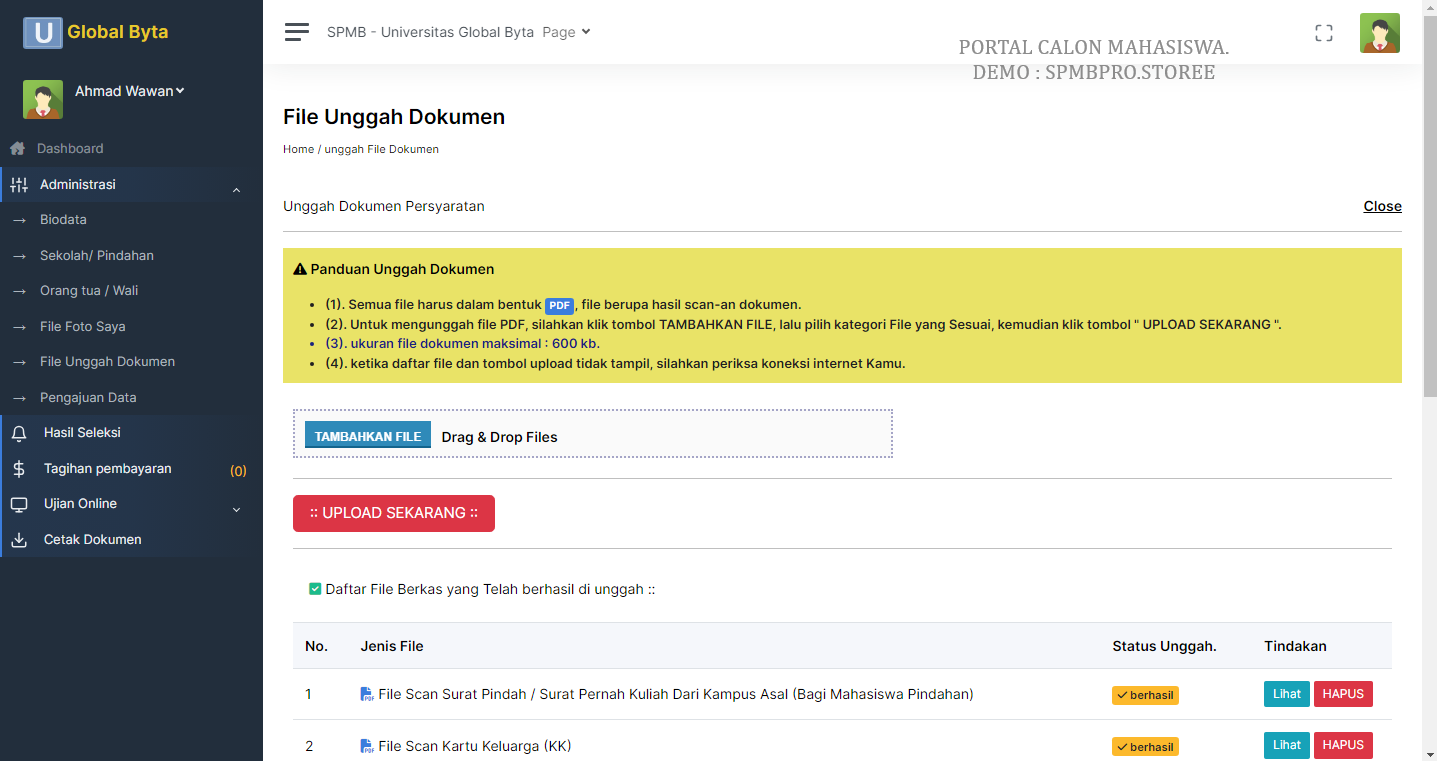Screen dimensions: 1437x761
Task: Click Lihat for Kartu Keluarga file
Action: tap(1287, 745)
